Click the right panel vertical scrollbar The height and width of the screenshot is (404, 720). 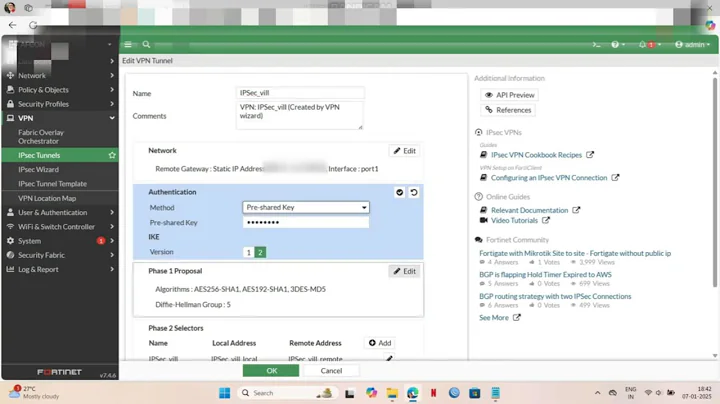(714, 182)
